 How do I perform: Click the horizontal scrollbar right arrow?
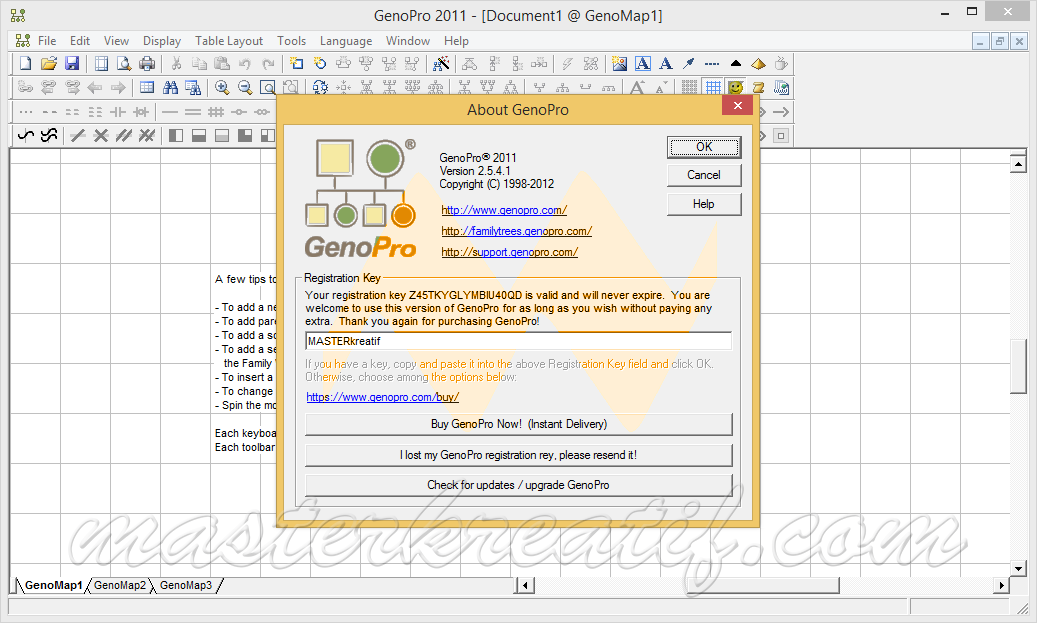pos(1001,585)
